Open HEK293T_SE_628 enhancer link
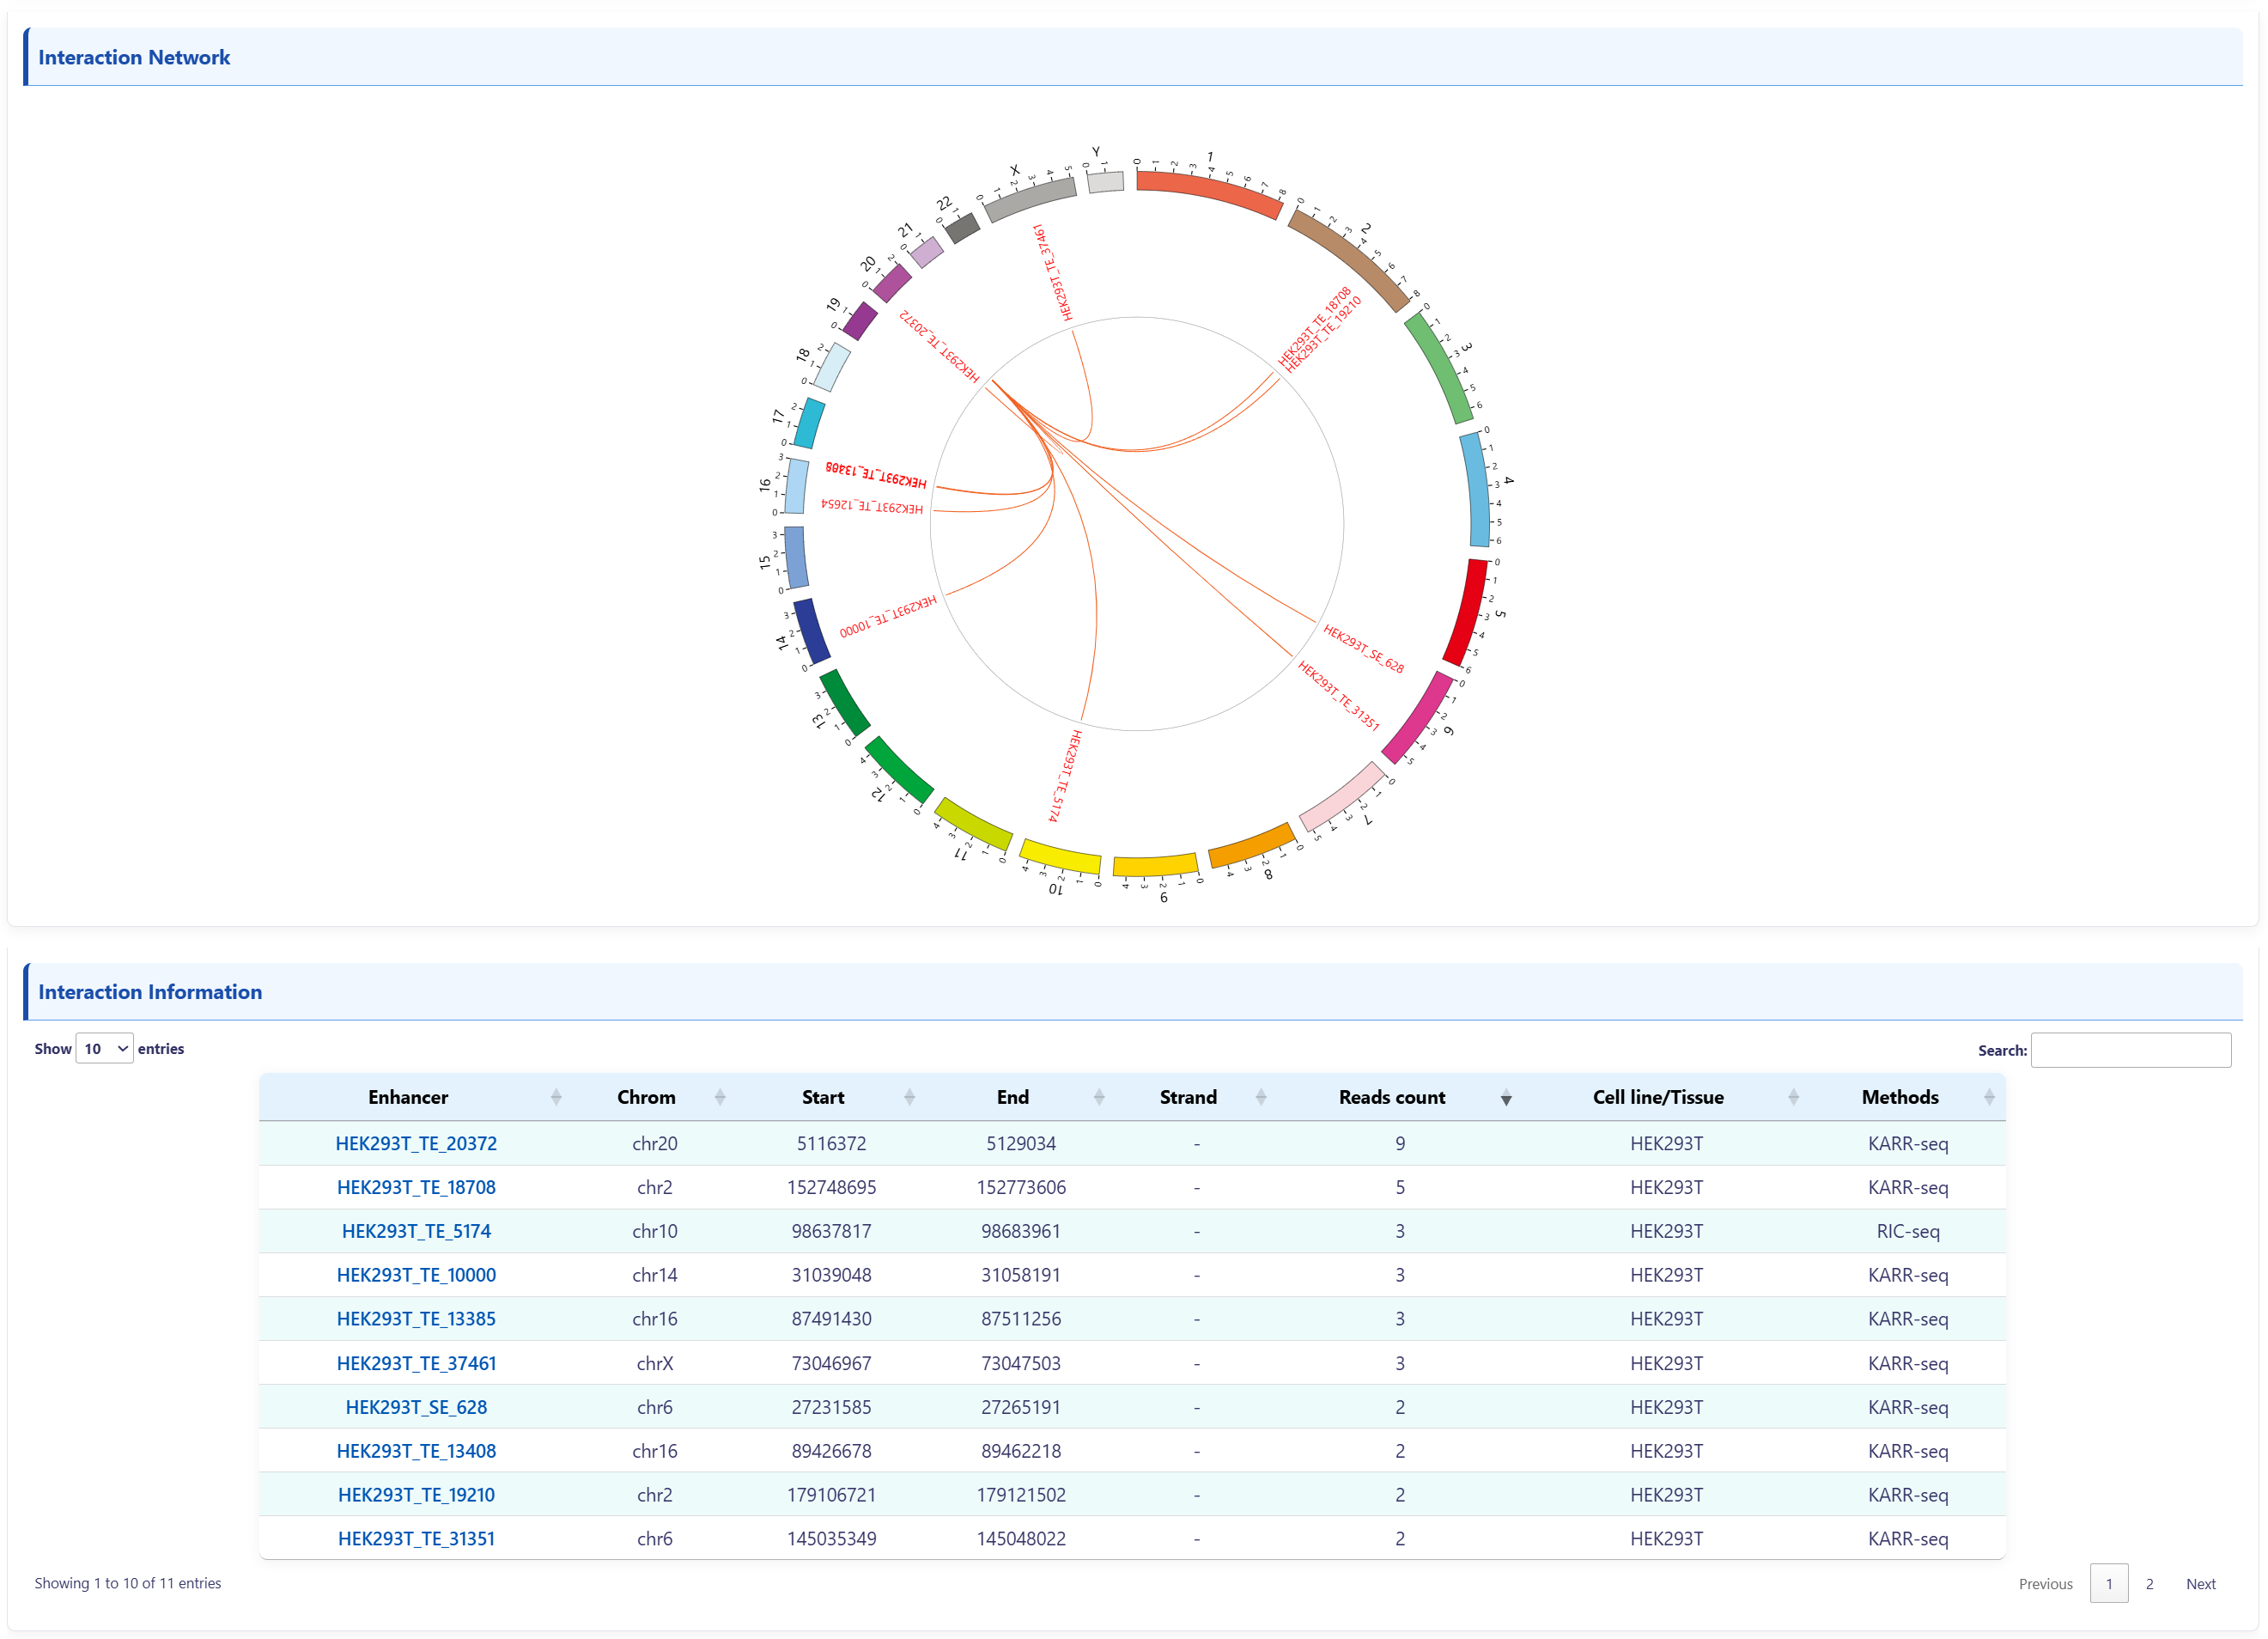2268x1639 pixels. [x=416, y=1407]
